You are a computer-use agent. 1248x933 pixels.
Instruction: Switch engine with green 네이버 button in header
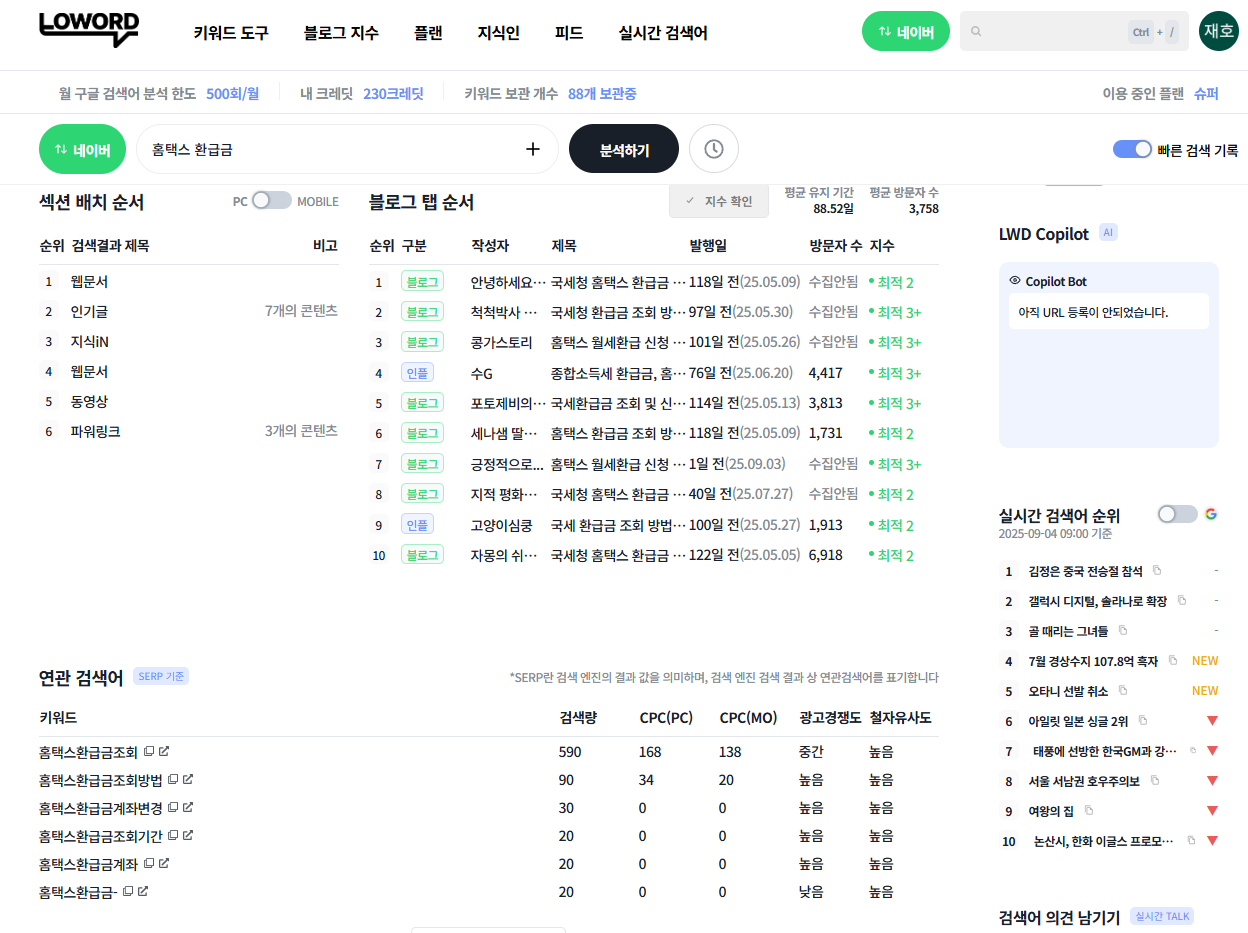click(x=906, y=31)
